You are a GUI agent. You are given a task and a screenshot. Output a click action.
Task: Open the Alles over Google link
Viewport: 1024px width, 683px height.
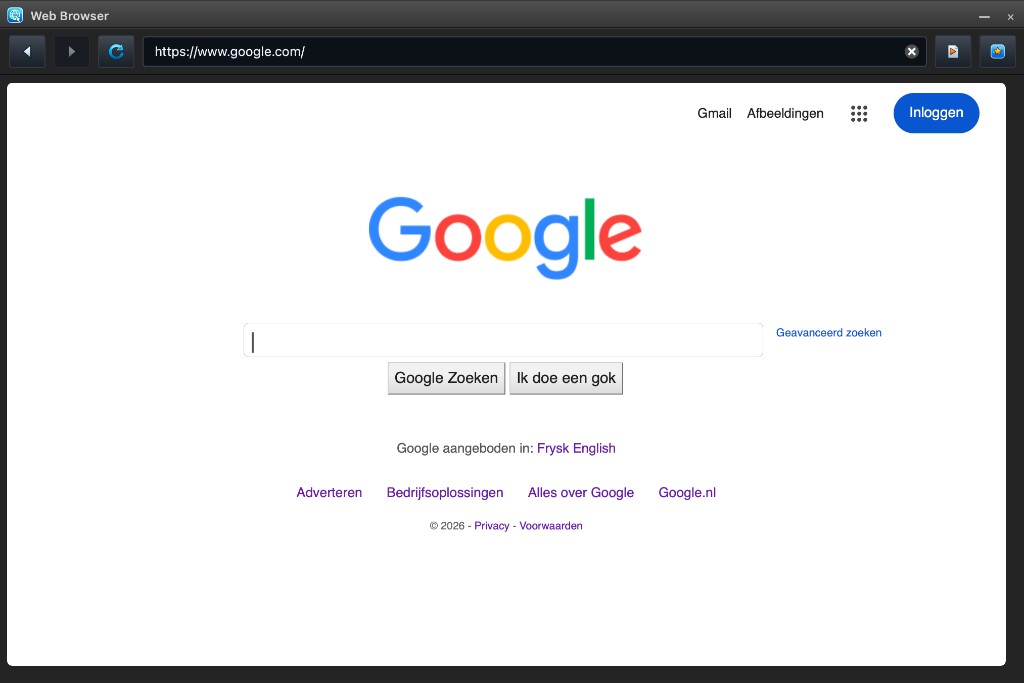tap(581, 492)
